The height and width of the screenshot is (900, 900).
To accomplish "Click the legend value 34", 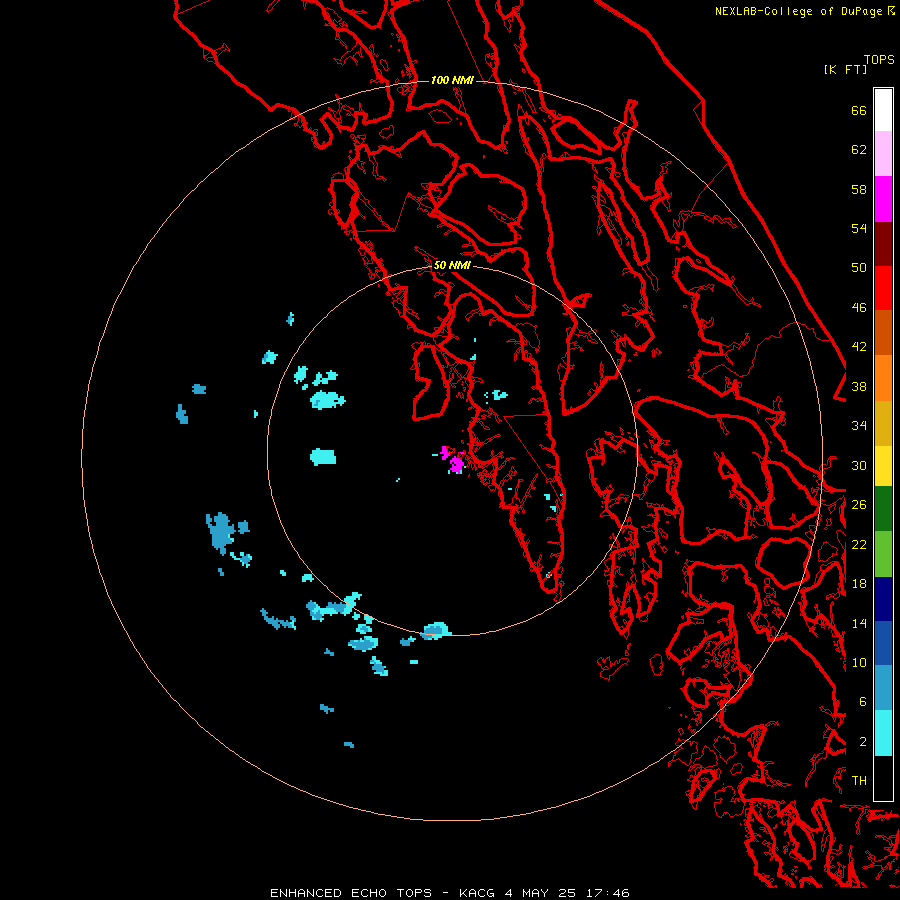I will (x=859, y=426).
